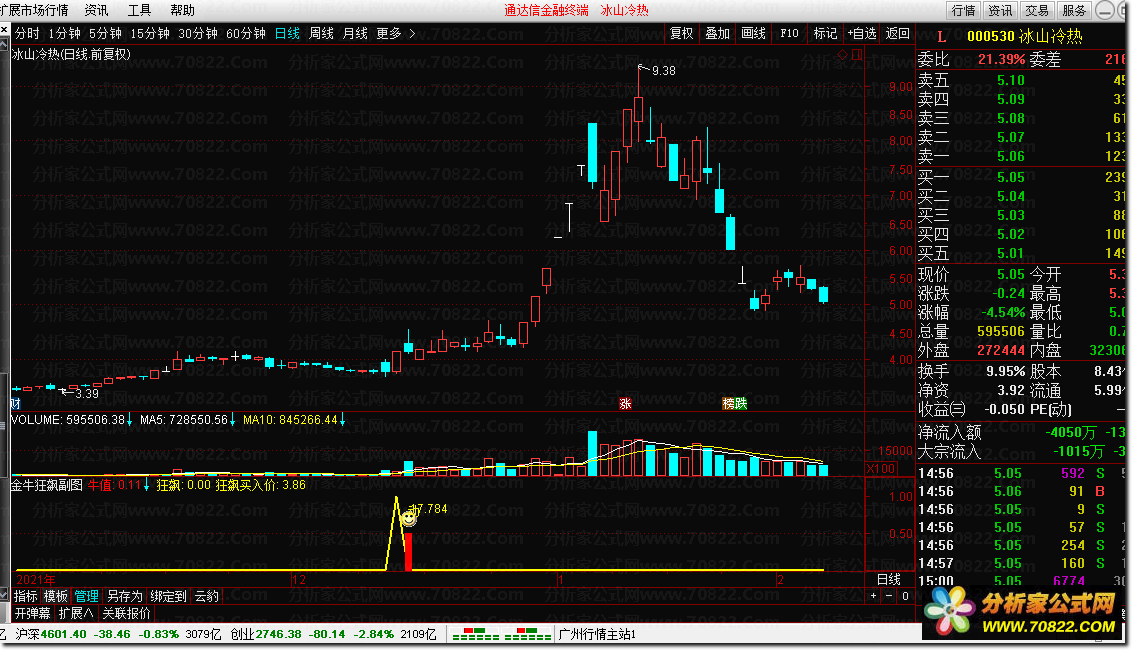
Task: Click the 复权 toolbar button
Action: 681,33
